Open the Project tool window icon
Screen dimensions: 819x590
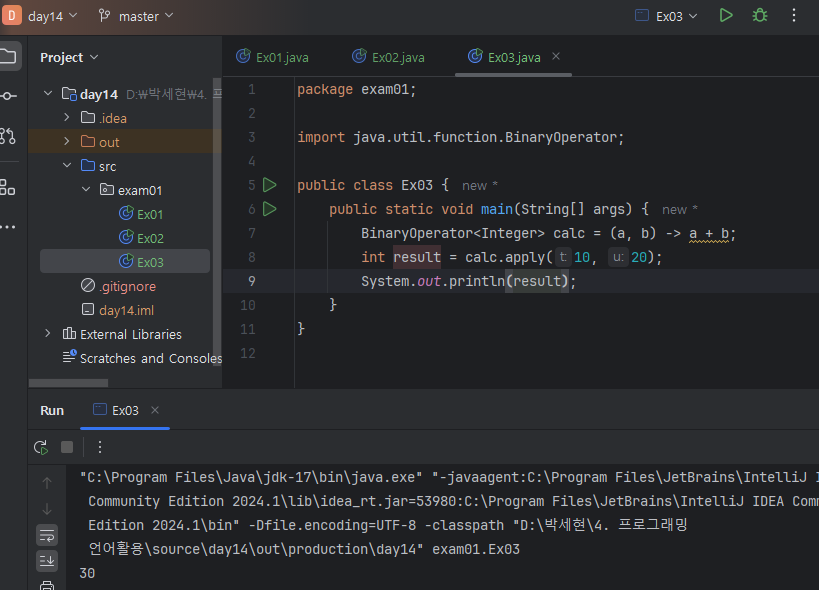[8, 56]
